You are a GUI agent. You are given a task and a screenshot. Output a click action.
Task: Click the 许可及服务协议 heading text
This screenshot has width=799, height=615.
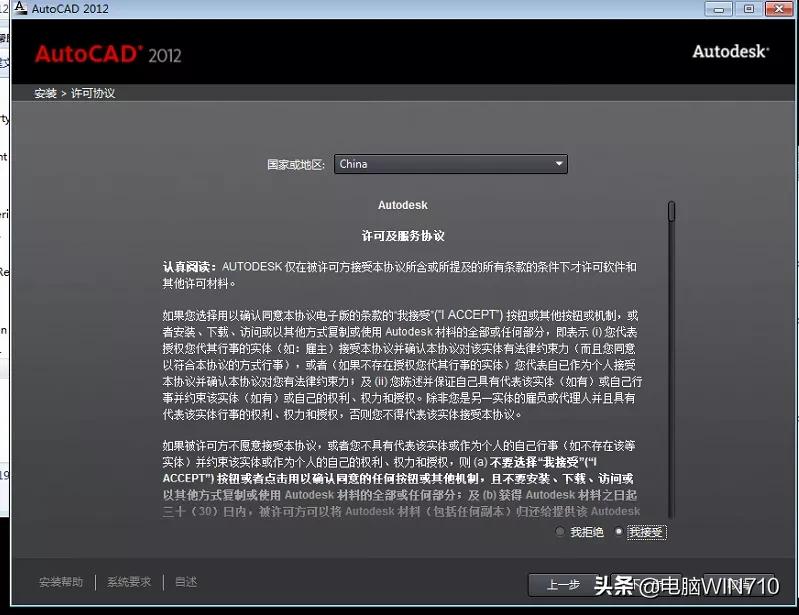coord(403,236)
